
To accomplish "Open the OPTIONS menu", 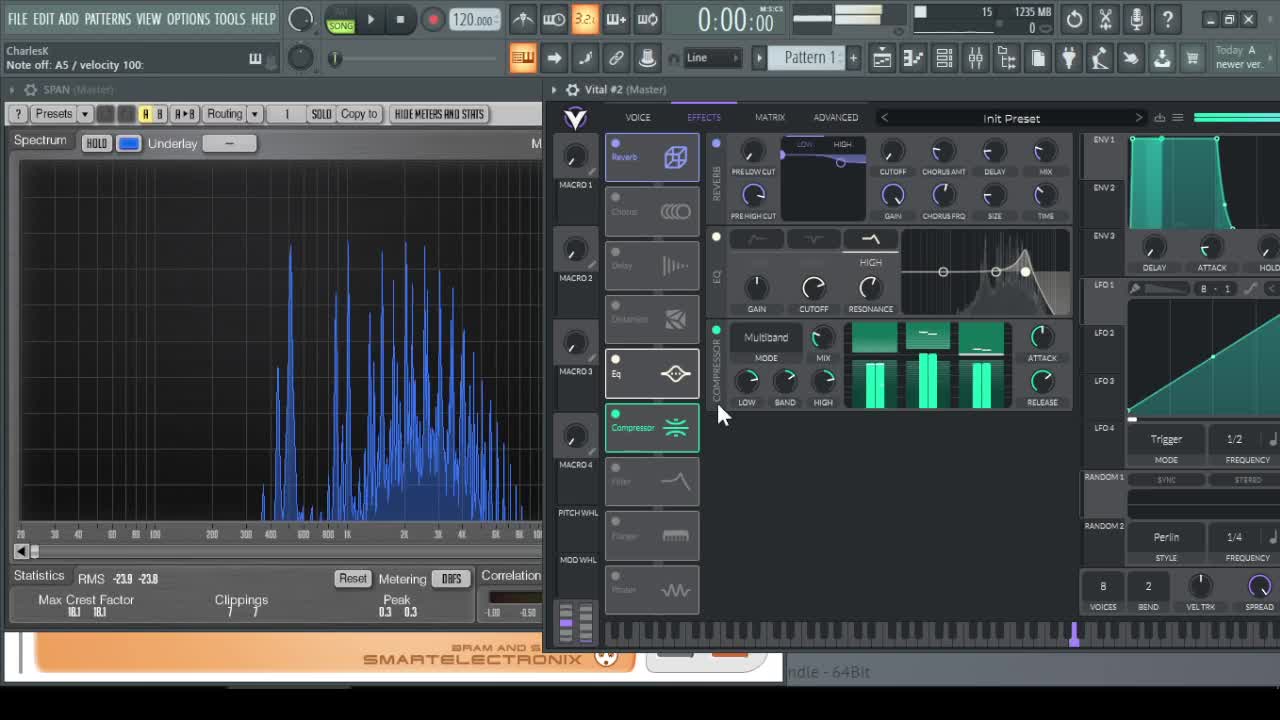I will [188, 19].
